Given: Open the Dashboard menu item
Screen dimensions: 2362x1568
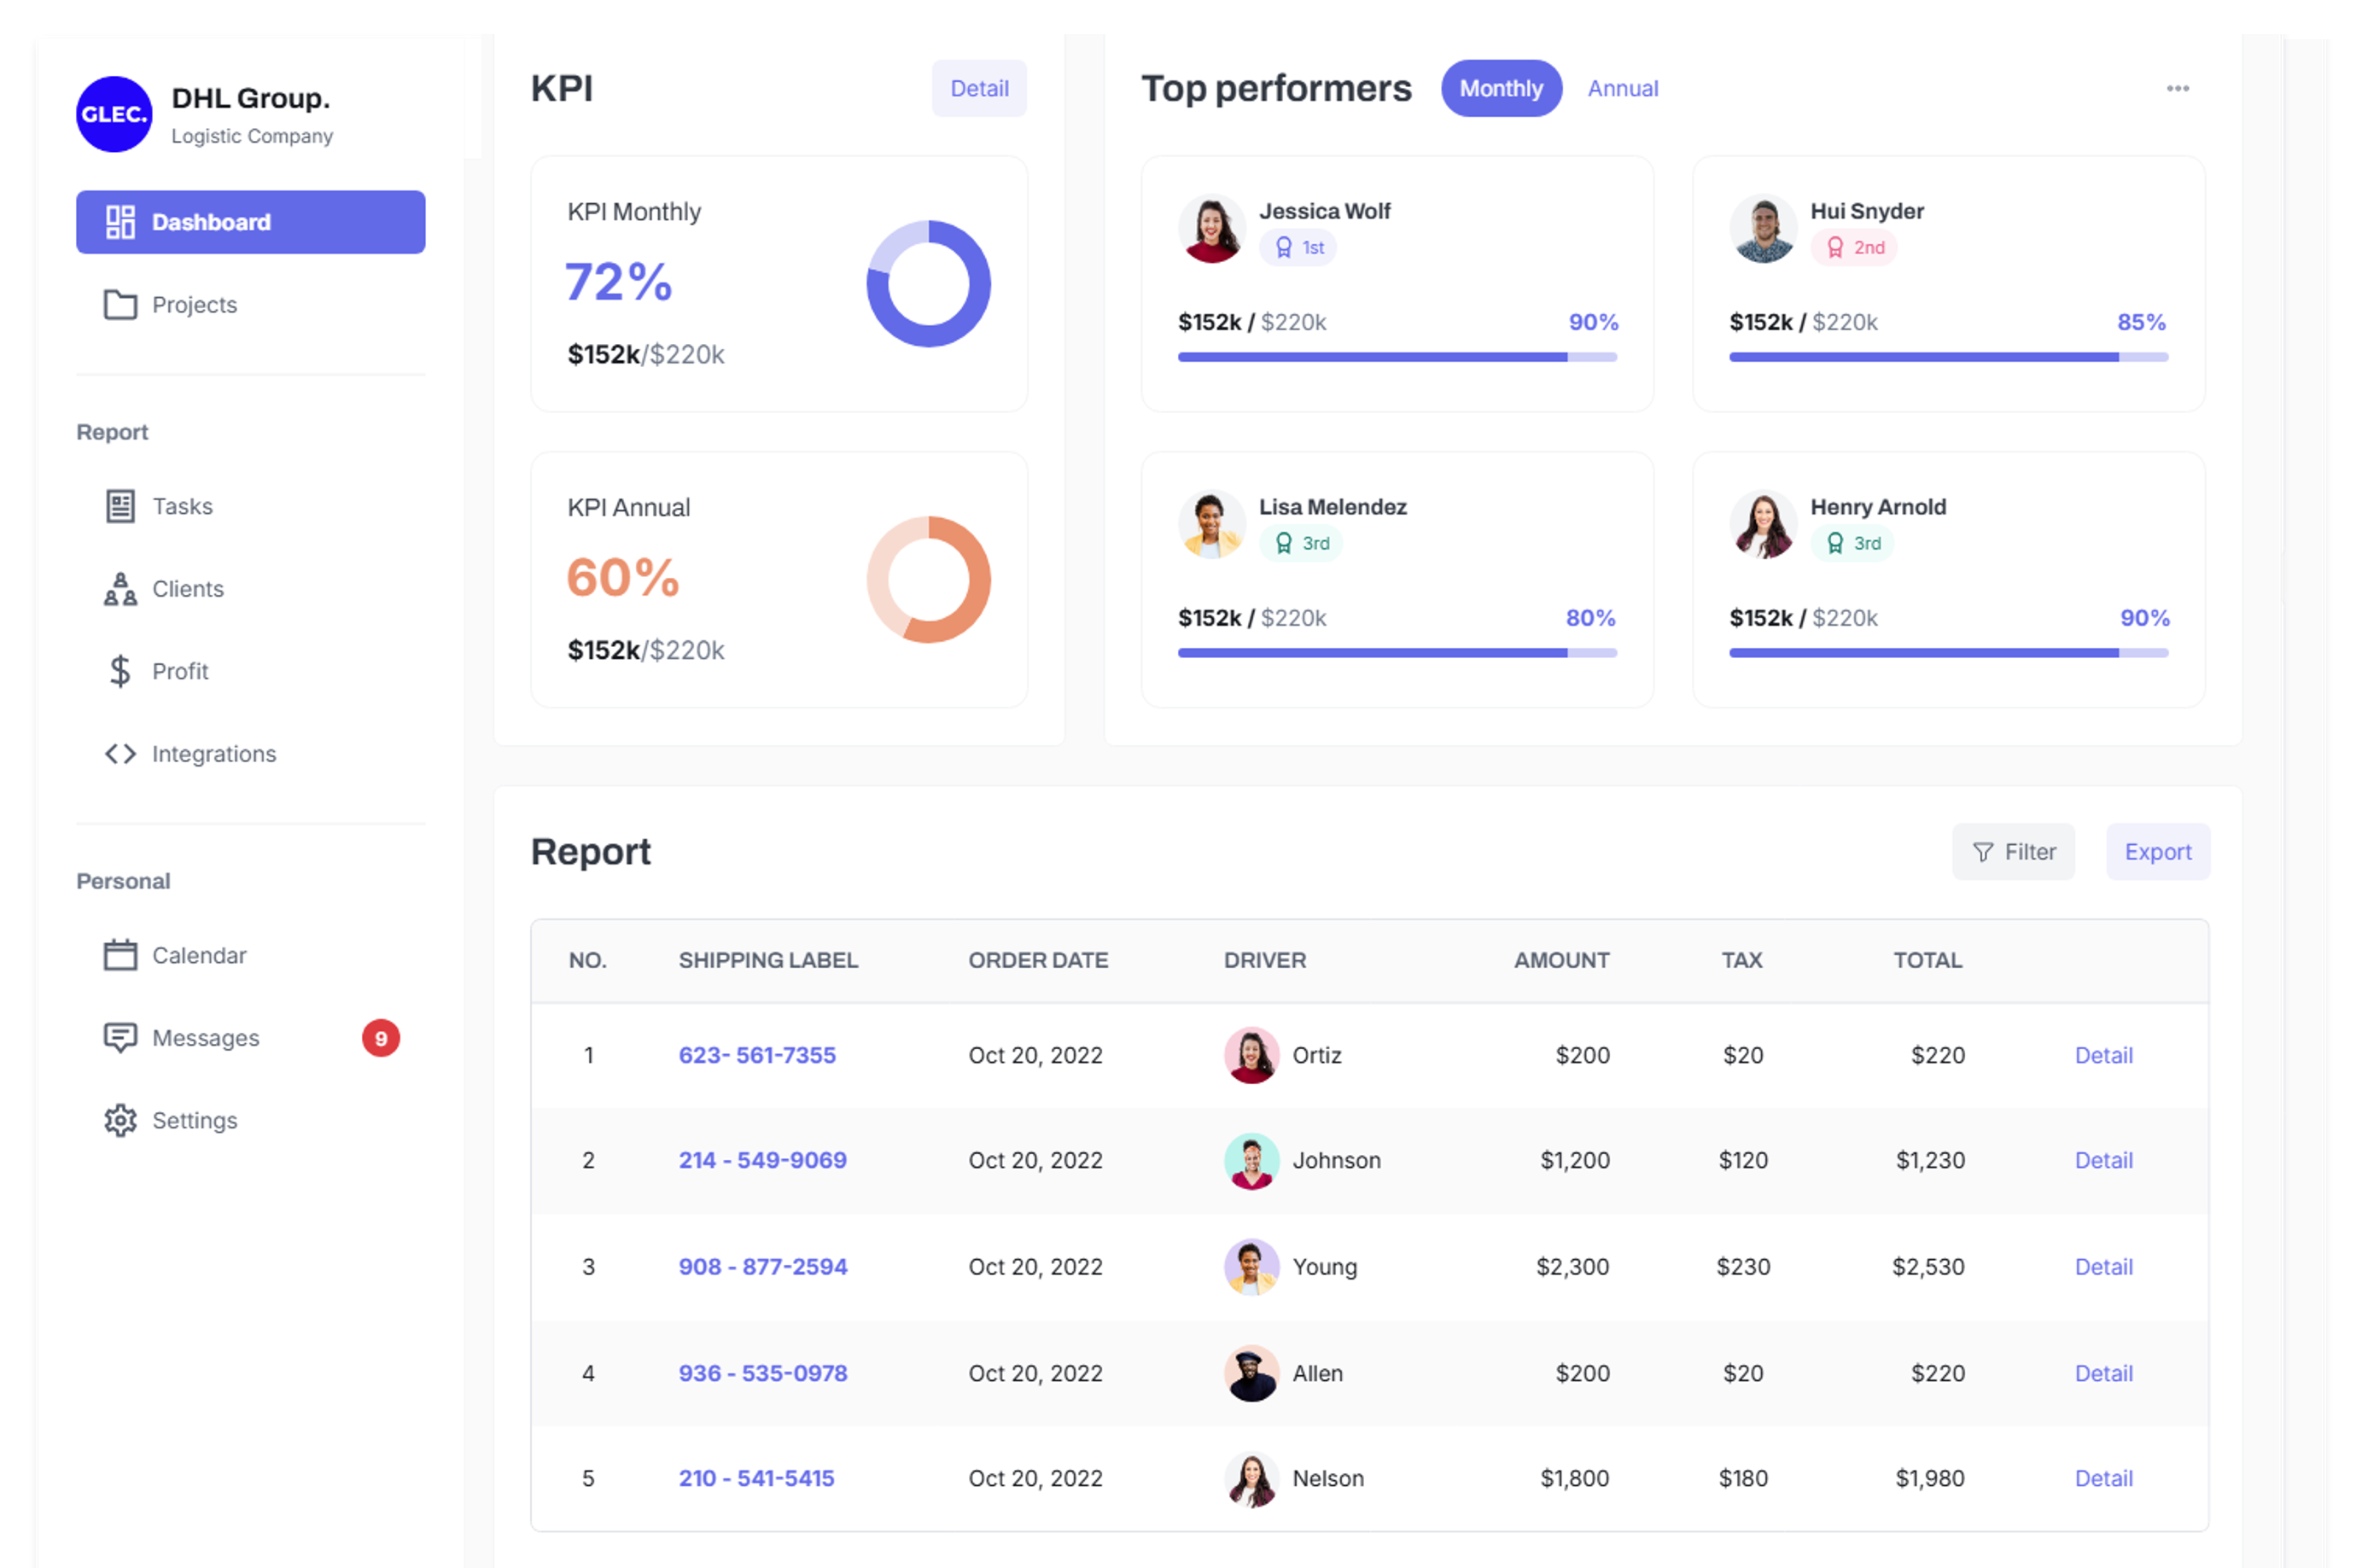Looking at the screenshot, I should click(250, 222).
